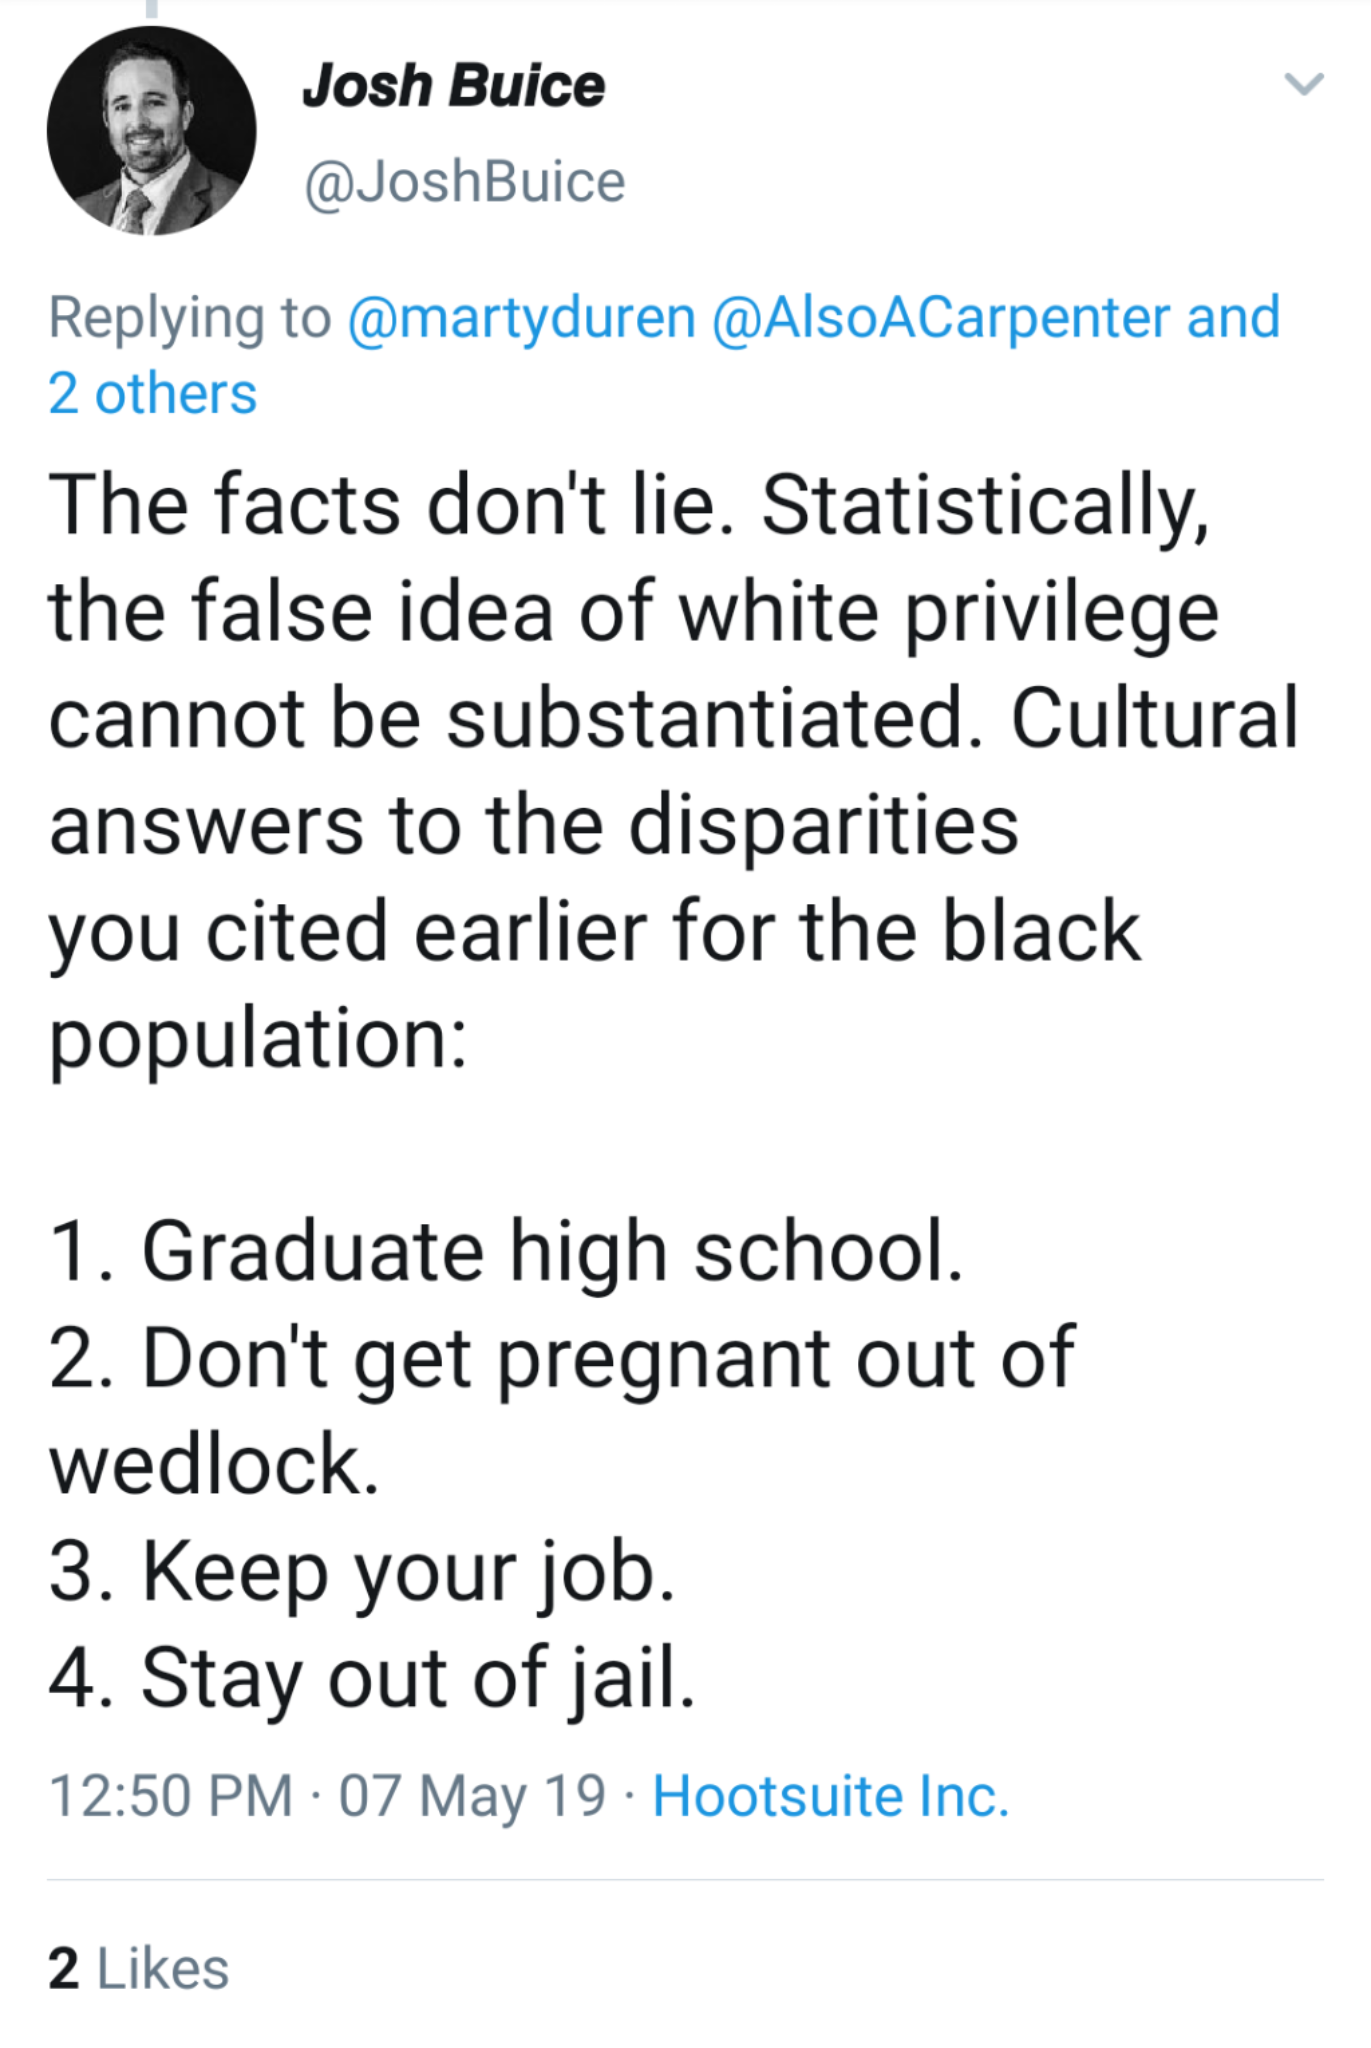The image size is (1371, 2048).
Task: Click the 'Stay out of jail' line
Action: click(x=371, y=1678)
